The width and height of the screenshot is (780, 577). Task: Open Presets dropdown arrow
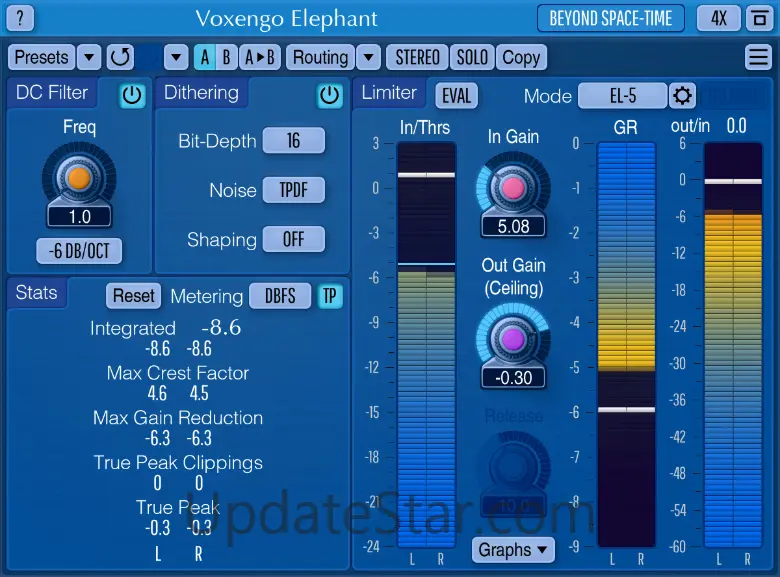89,57
